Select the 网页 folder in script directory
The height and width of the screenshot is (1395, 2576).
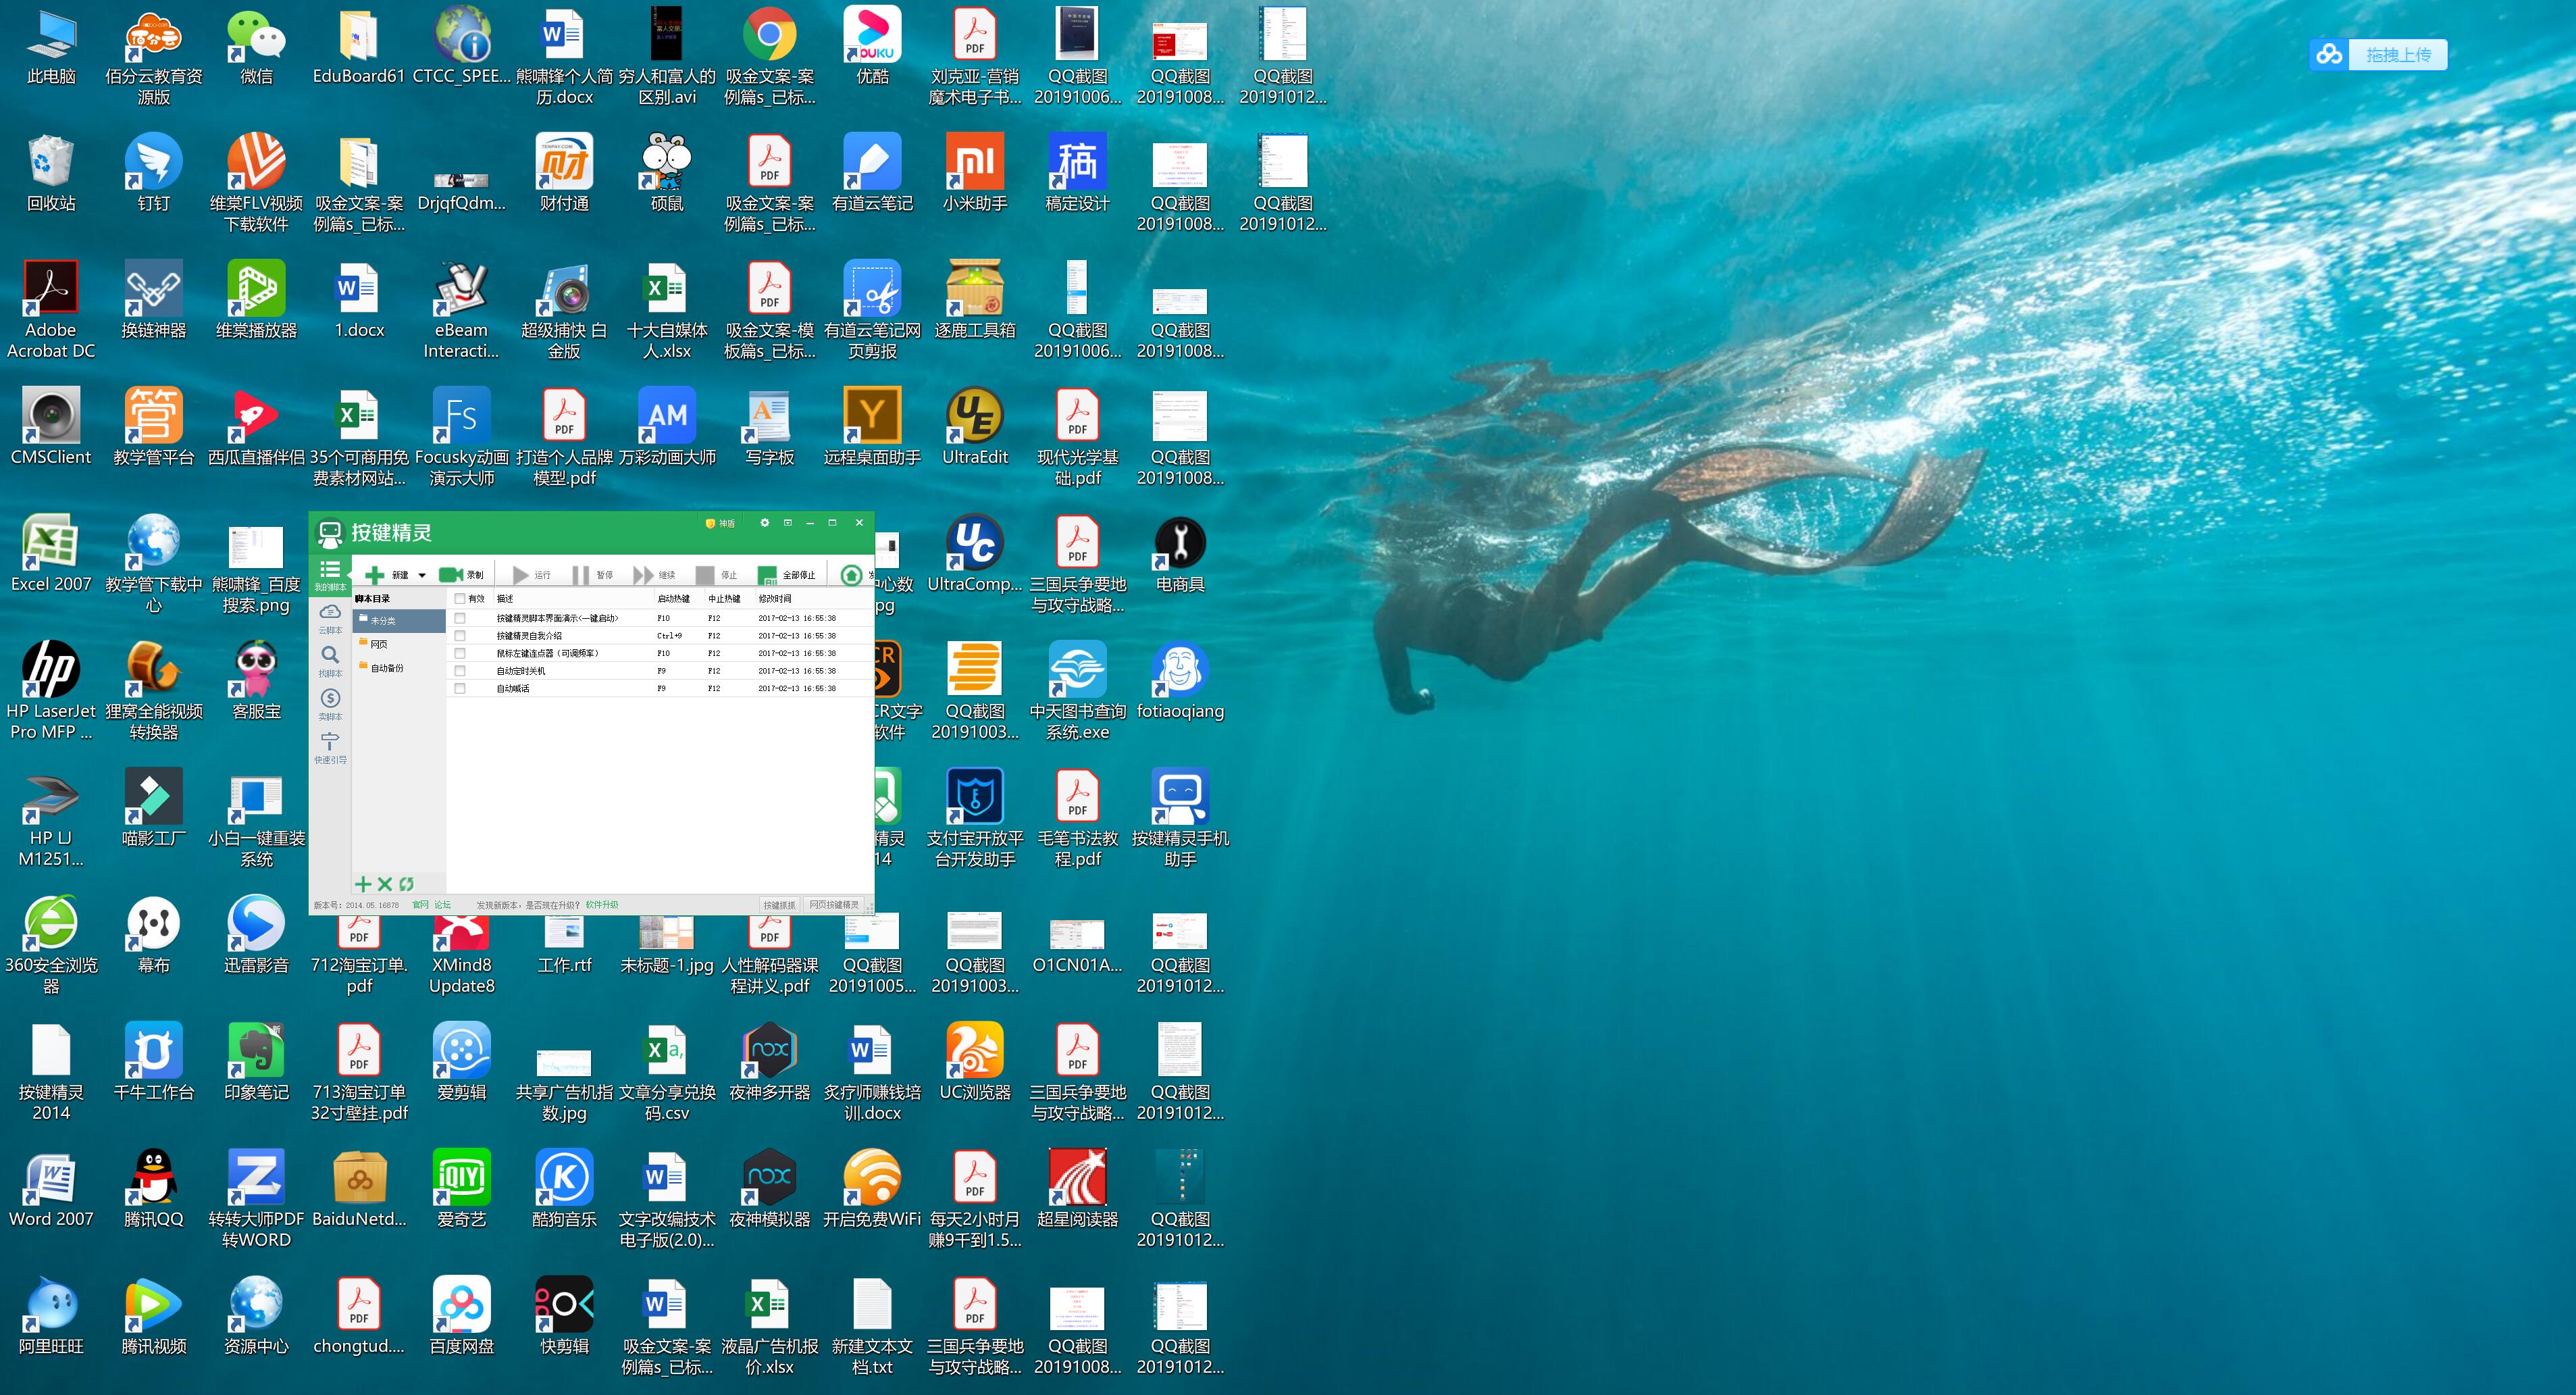[379, 644]
